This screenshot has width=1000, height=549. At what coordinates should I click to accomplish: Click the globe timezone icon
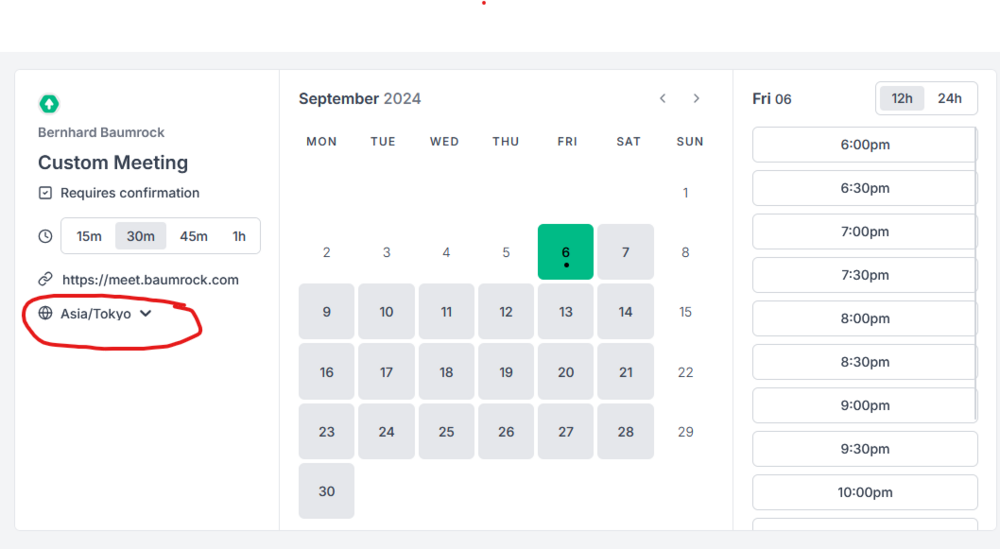point(45,313)
